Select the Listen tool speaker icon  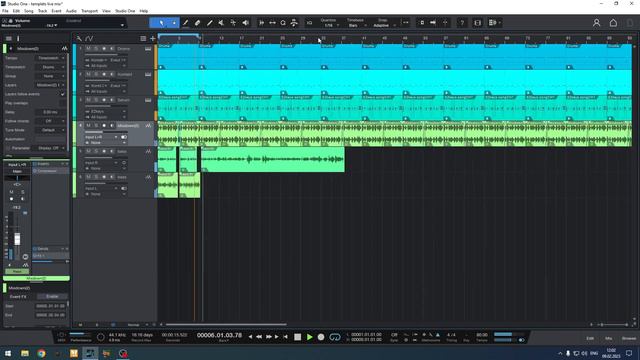246,23
